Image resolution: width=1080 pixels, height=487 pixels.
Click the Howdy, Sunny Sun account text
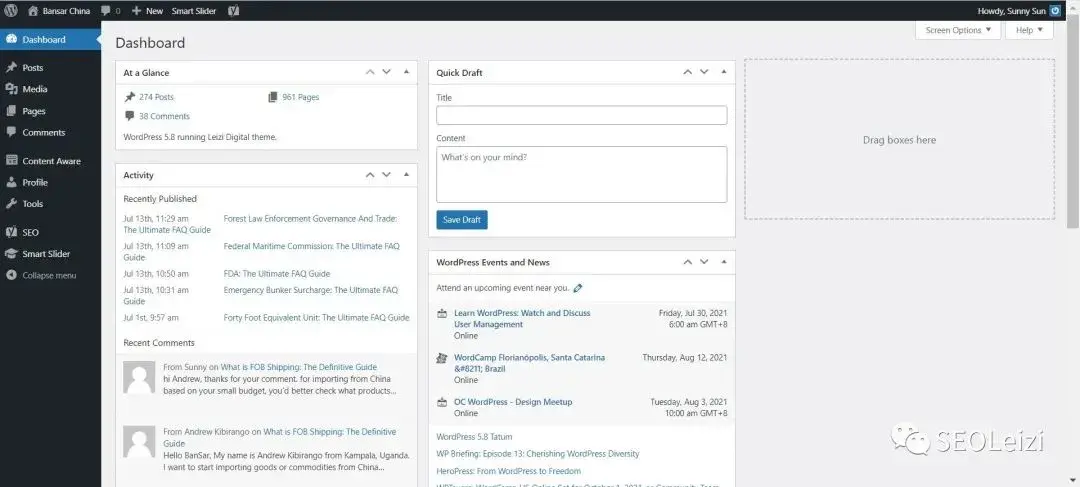[1011, 11]
